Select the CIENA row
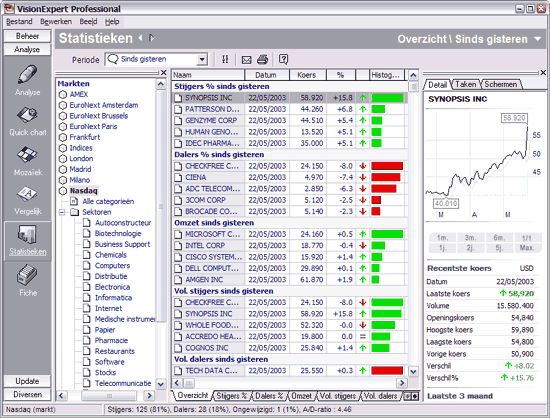This screenshot has height=418, width=550. point(289,177)
